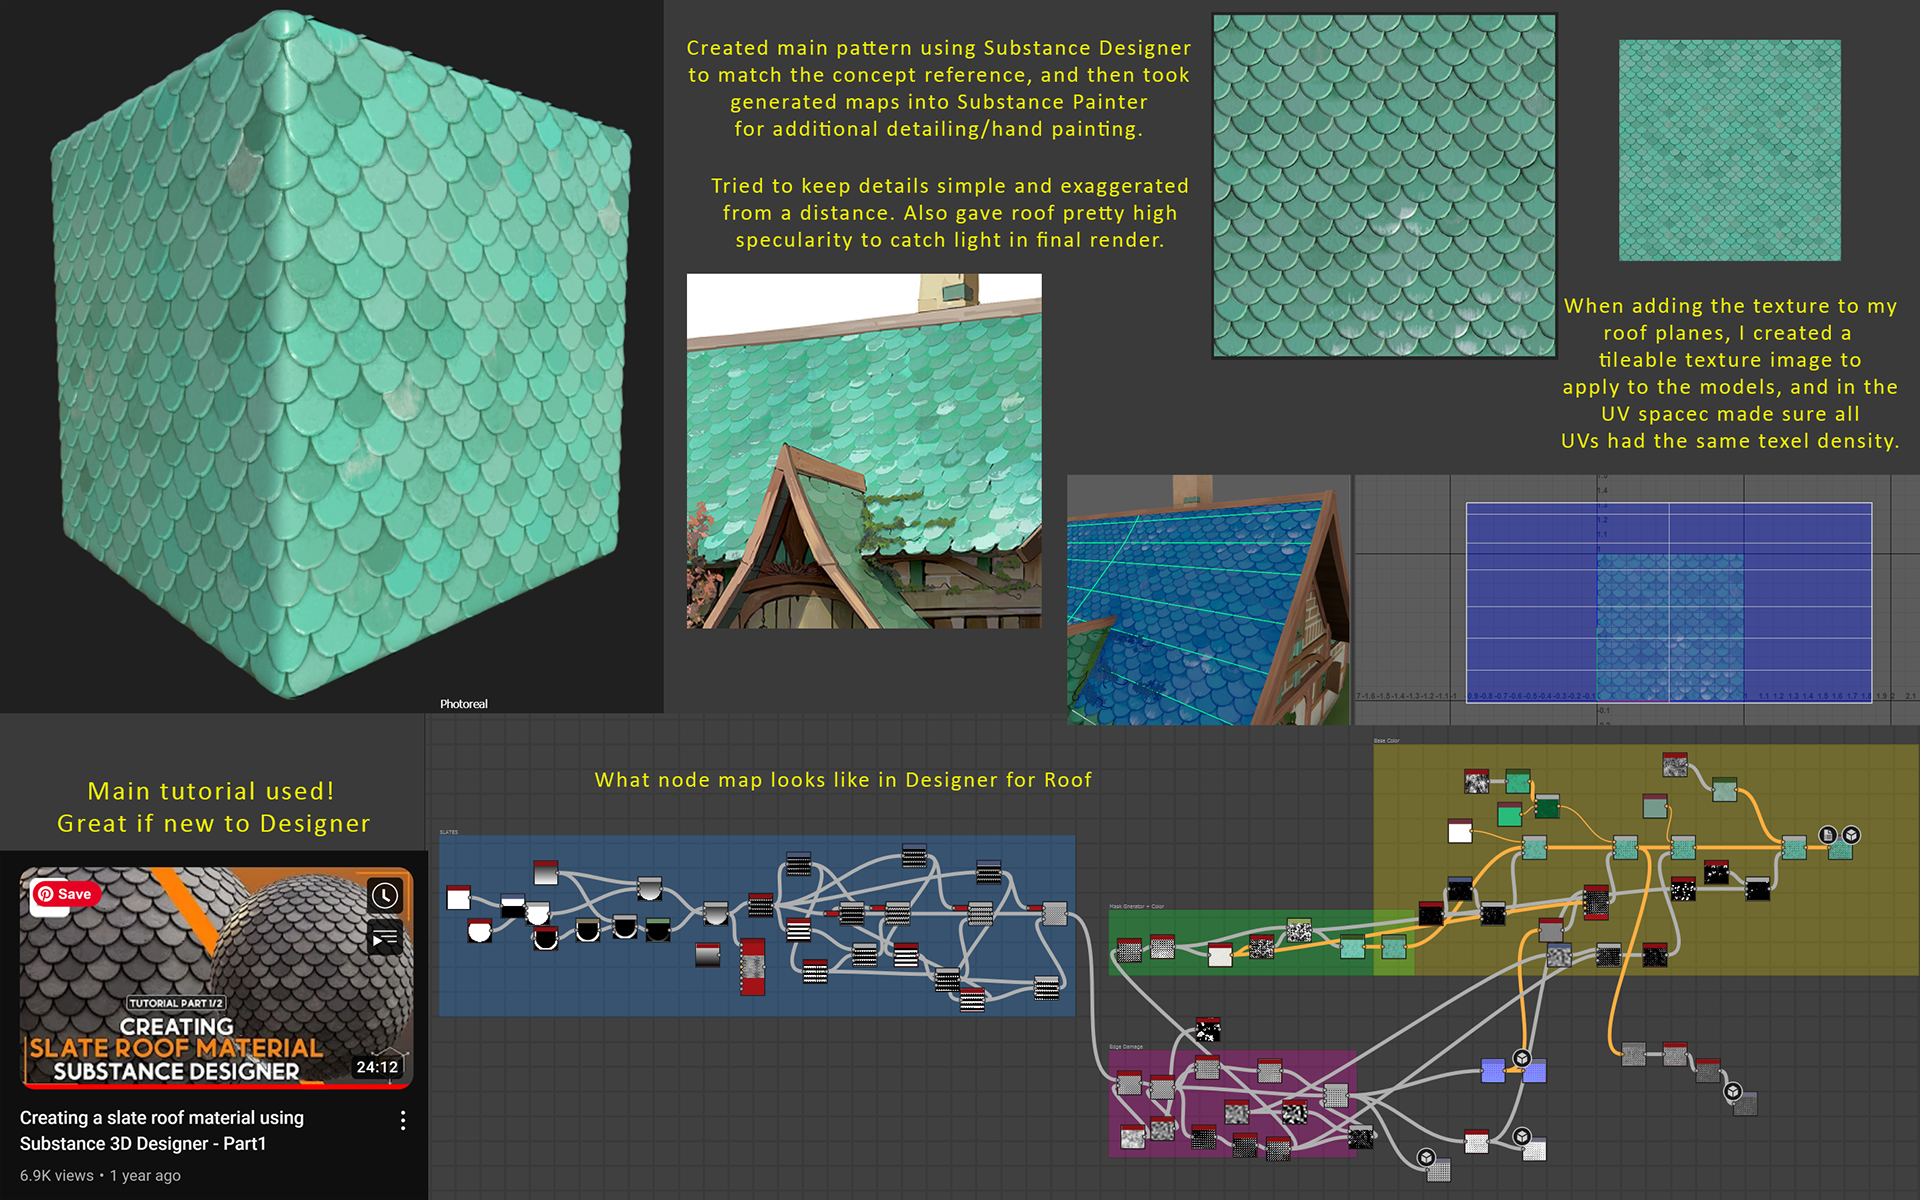The image size is (1920, 1200).
Task: Click the Photoreal label under the cube render
Action: coord(464,704)
